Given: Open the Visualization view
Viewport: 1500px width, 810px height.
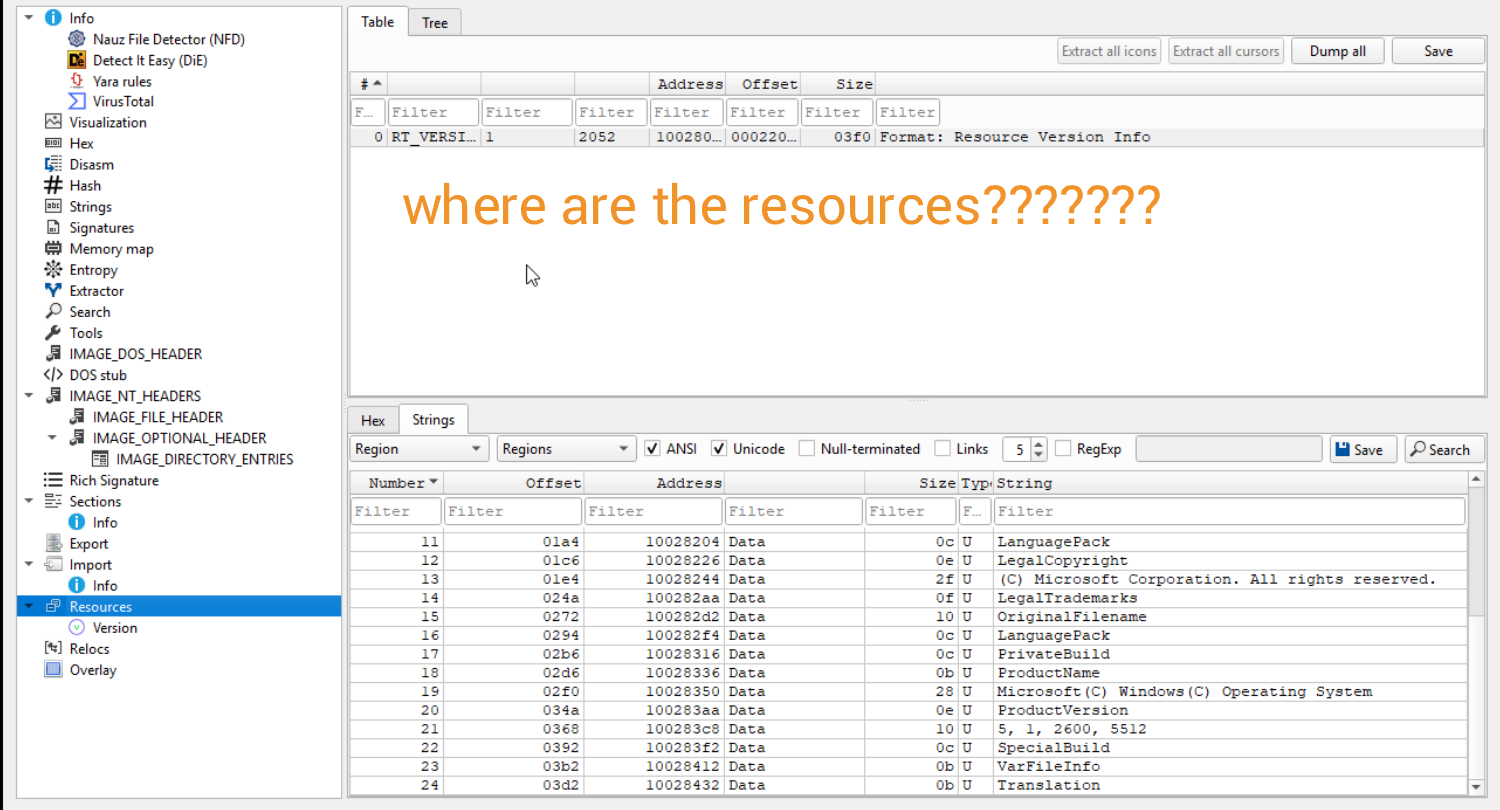Looking at the screenshot, I should [x=105, y=122].
